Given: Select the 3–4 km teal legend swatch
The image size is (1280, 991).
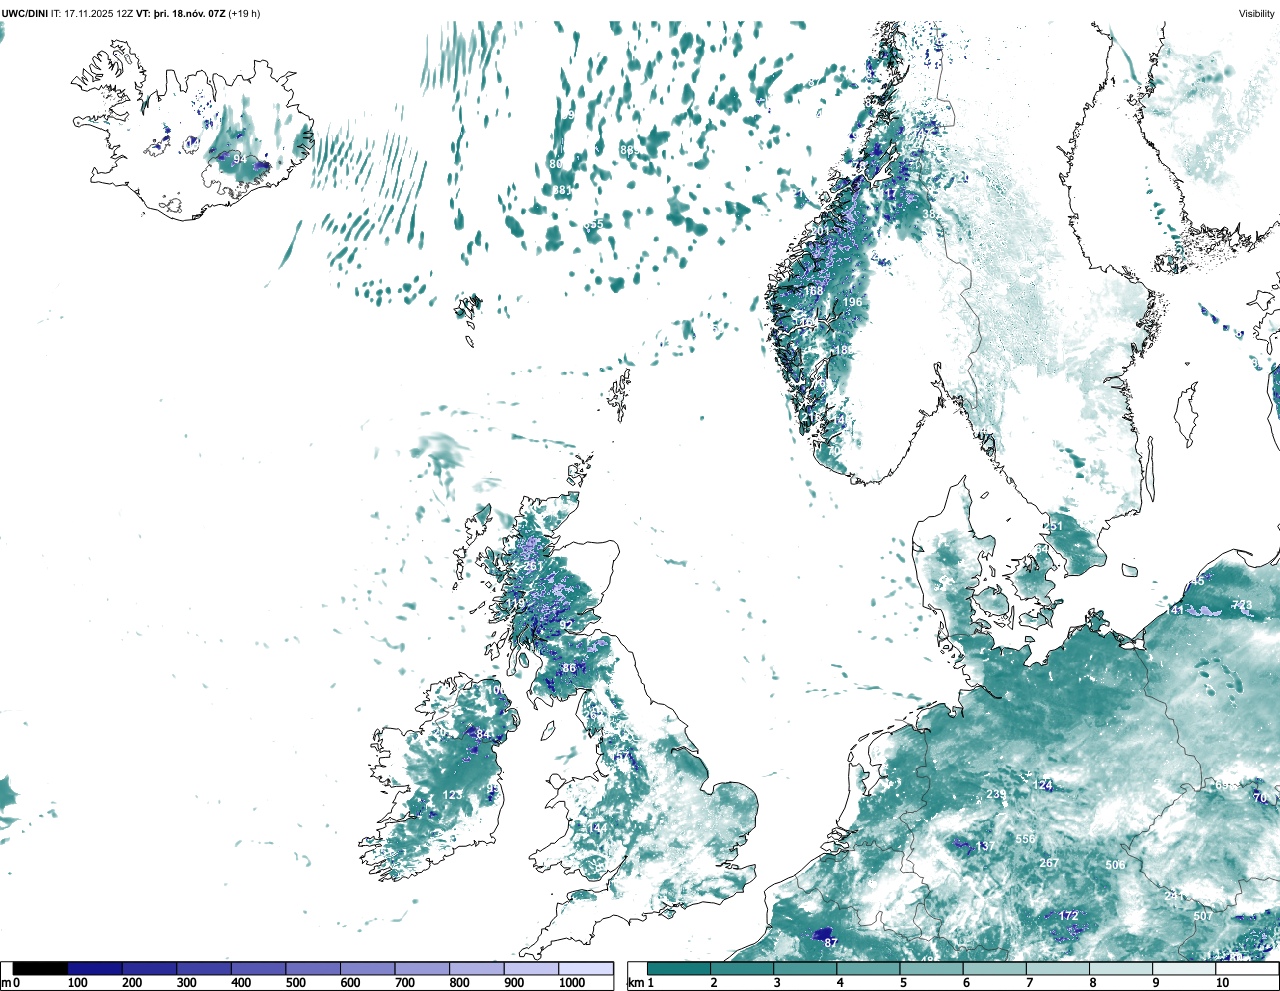Looking at the screenshot, I should pyautogui.click(x=805, y=969).
